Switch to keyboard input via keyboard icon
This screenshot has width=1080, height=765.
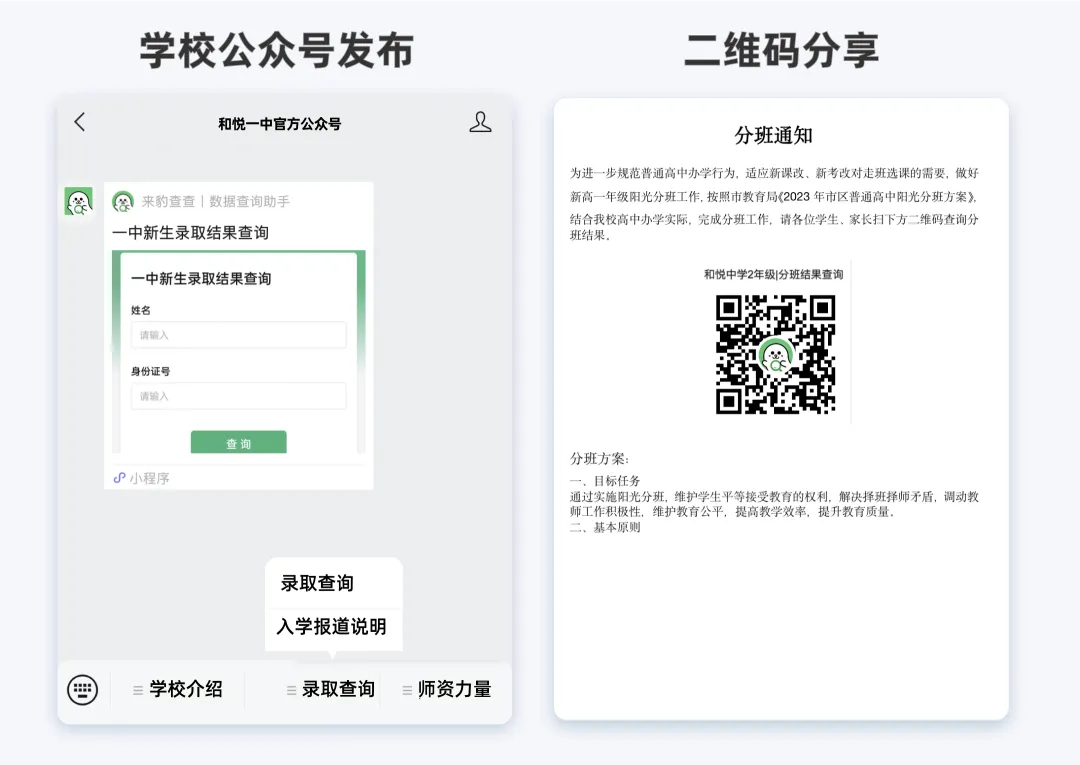tap(83, 689)
